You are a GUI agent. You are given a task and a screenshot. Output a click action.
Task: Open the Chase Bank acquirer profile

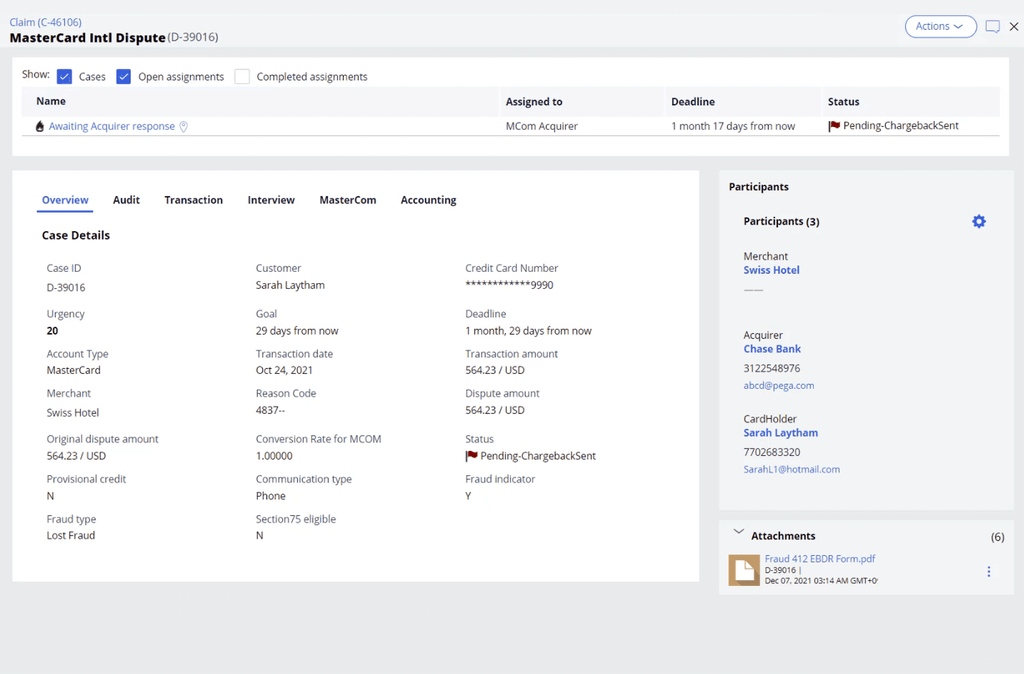pyautogui.click(x=771, y=349)
